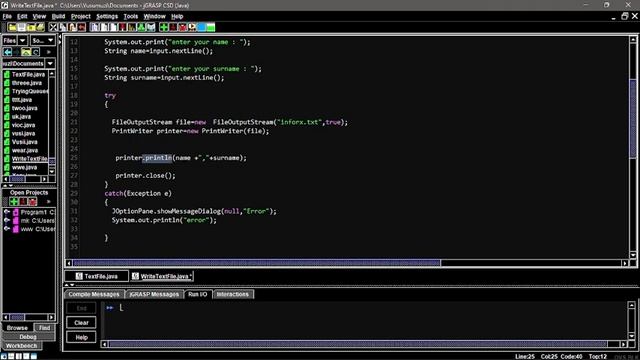Select vioc.java in the file list

click(23, 125)
